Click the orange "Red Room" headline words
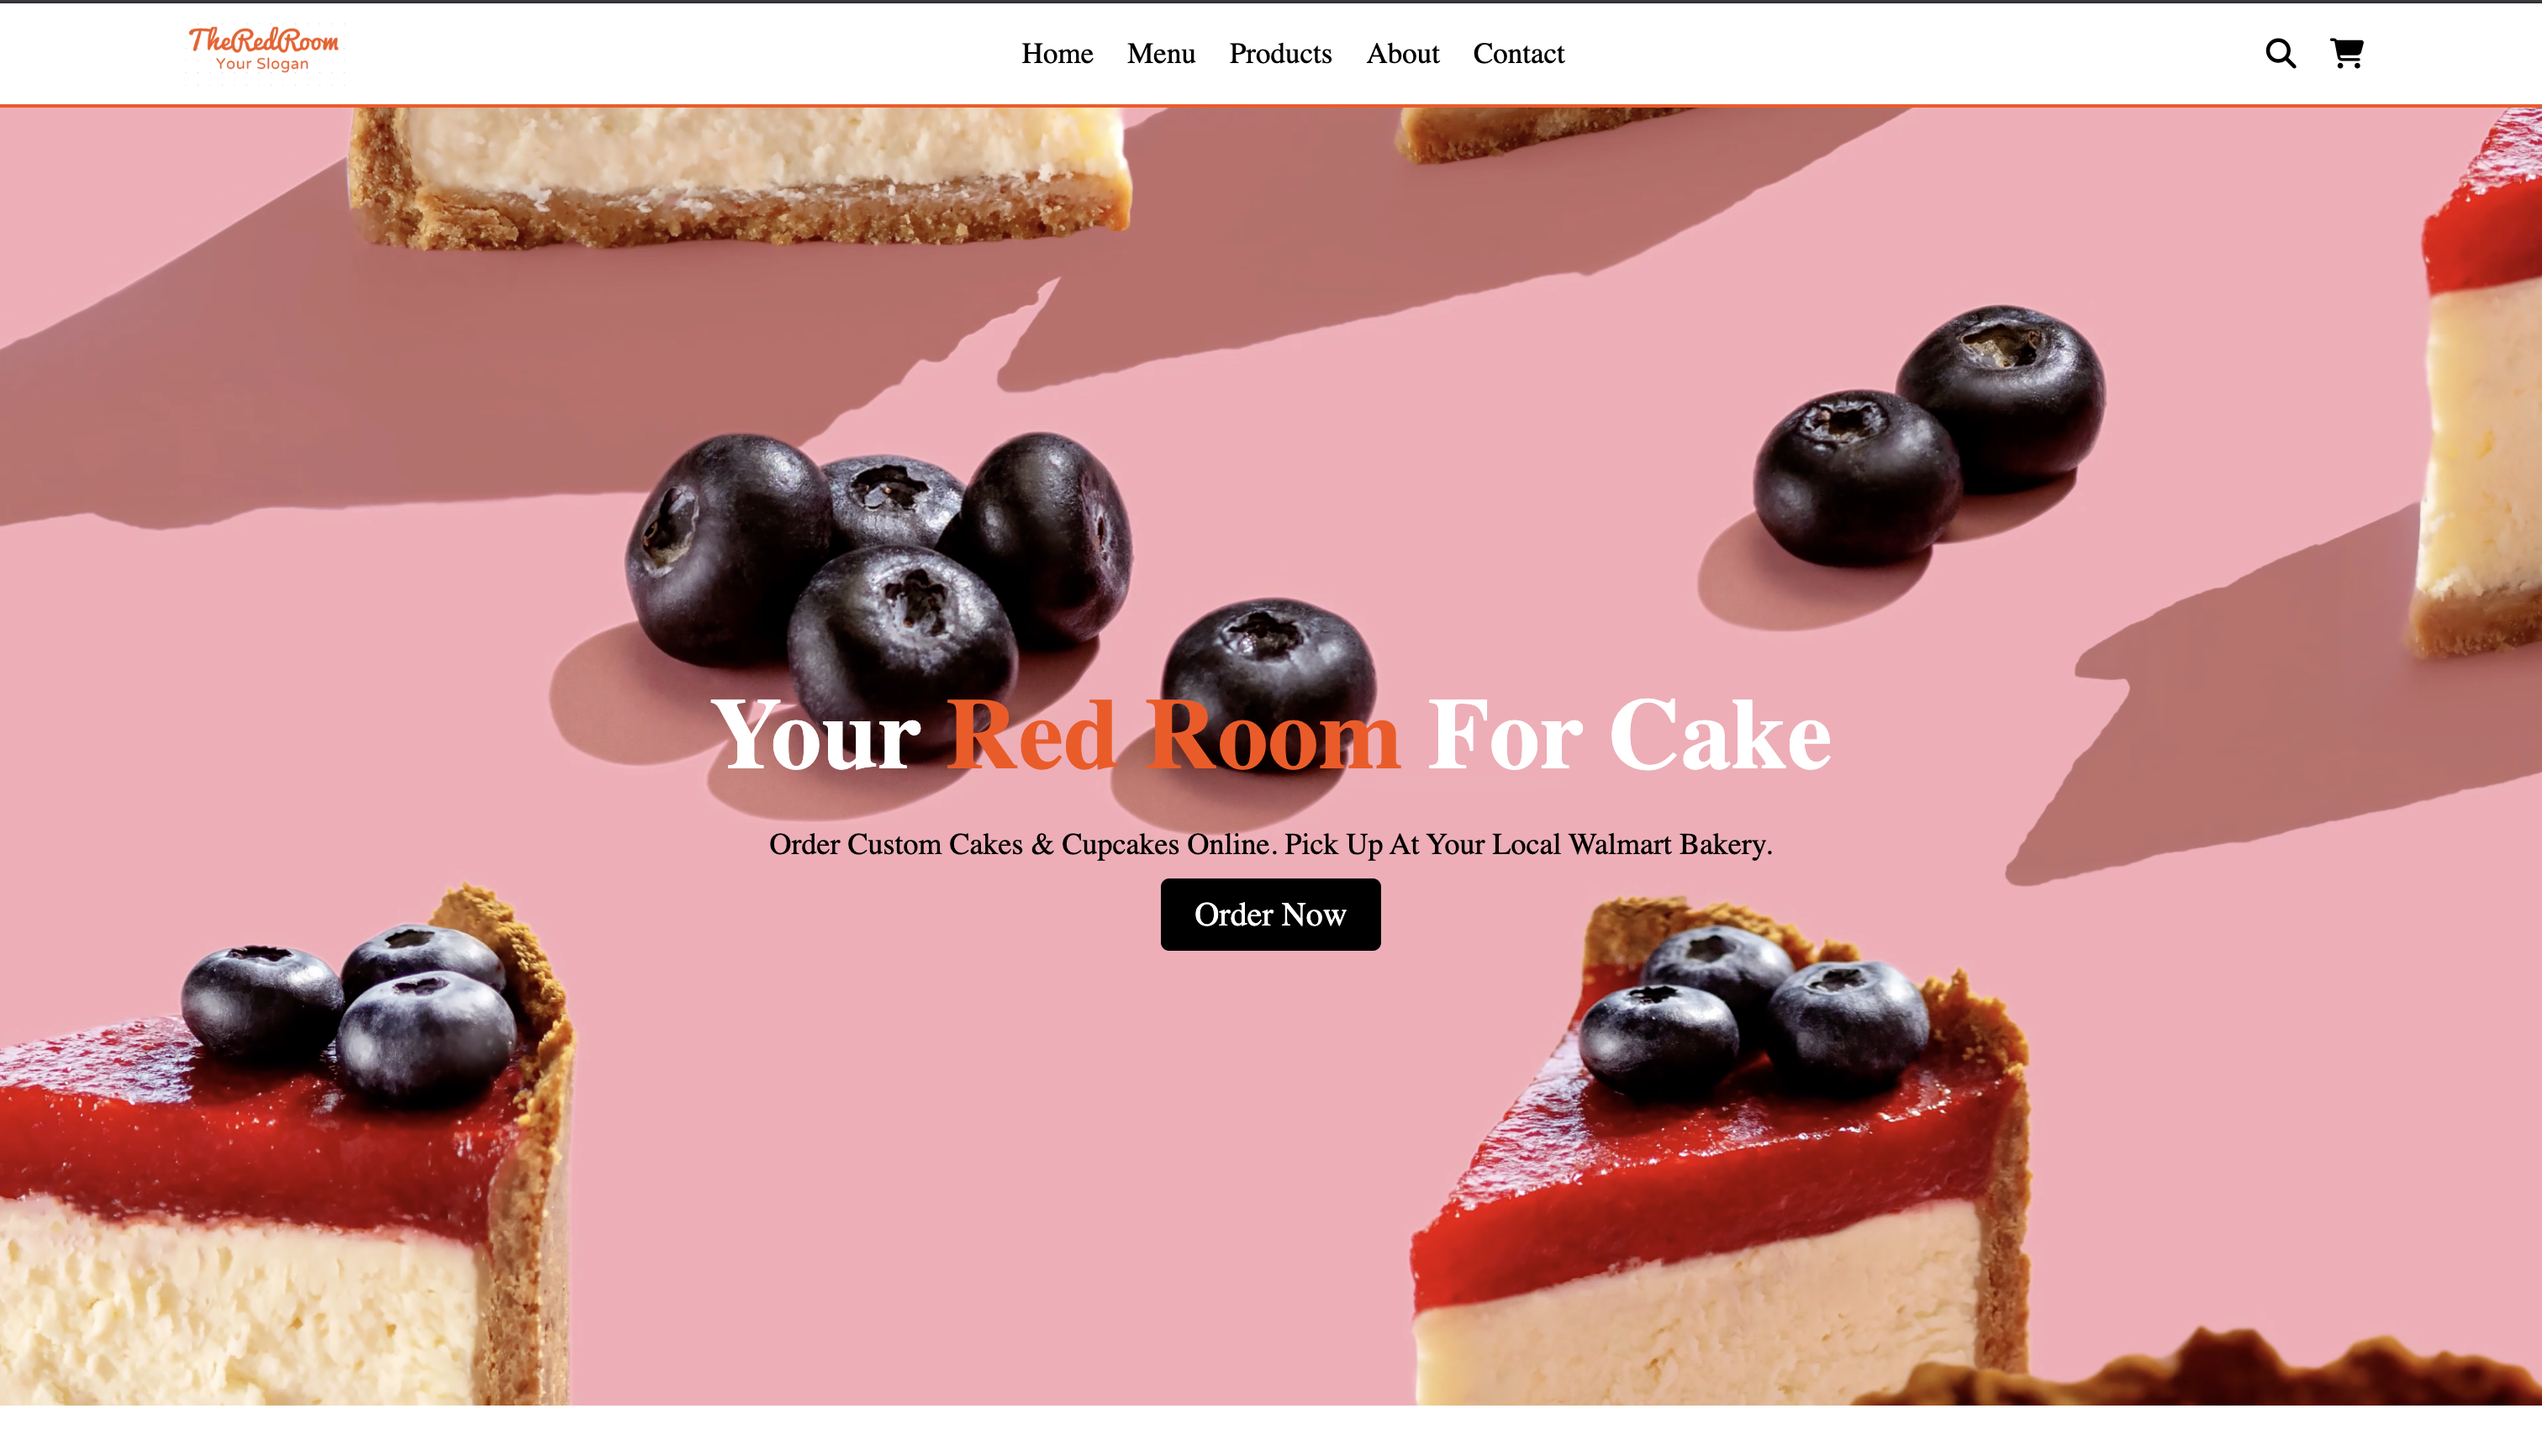Viewport: 2542px width, 1456px height. [1173, 736]
